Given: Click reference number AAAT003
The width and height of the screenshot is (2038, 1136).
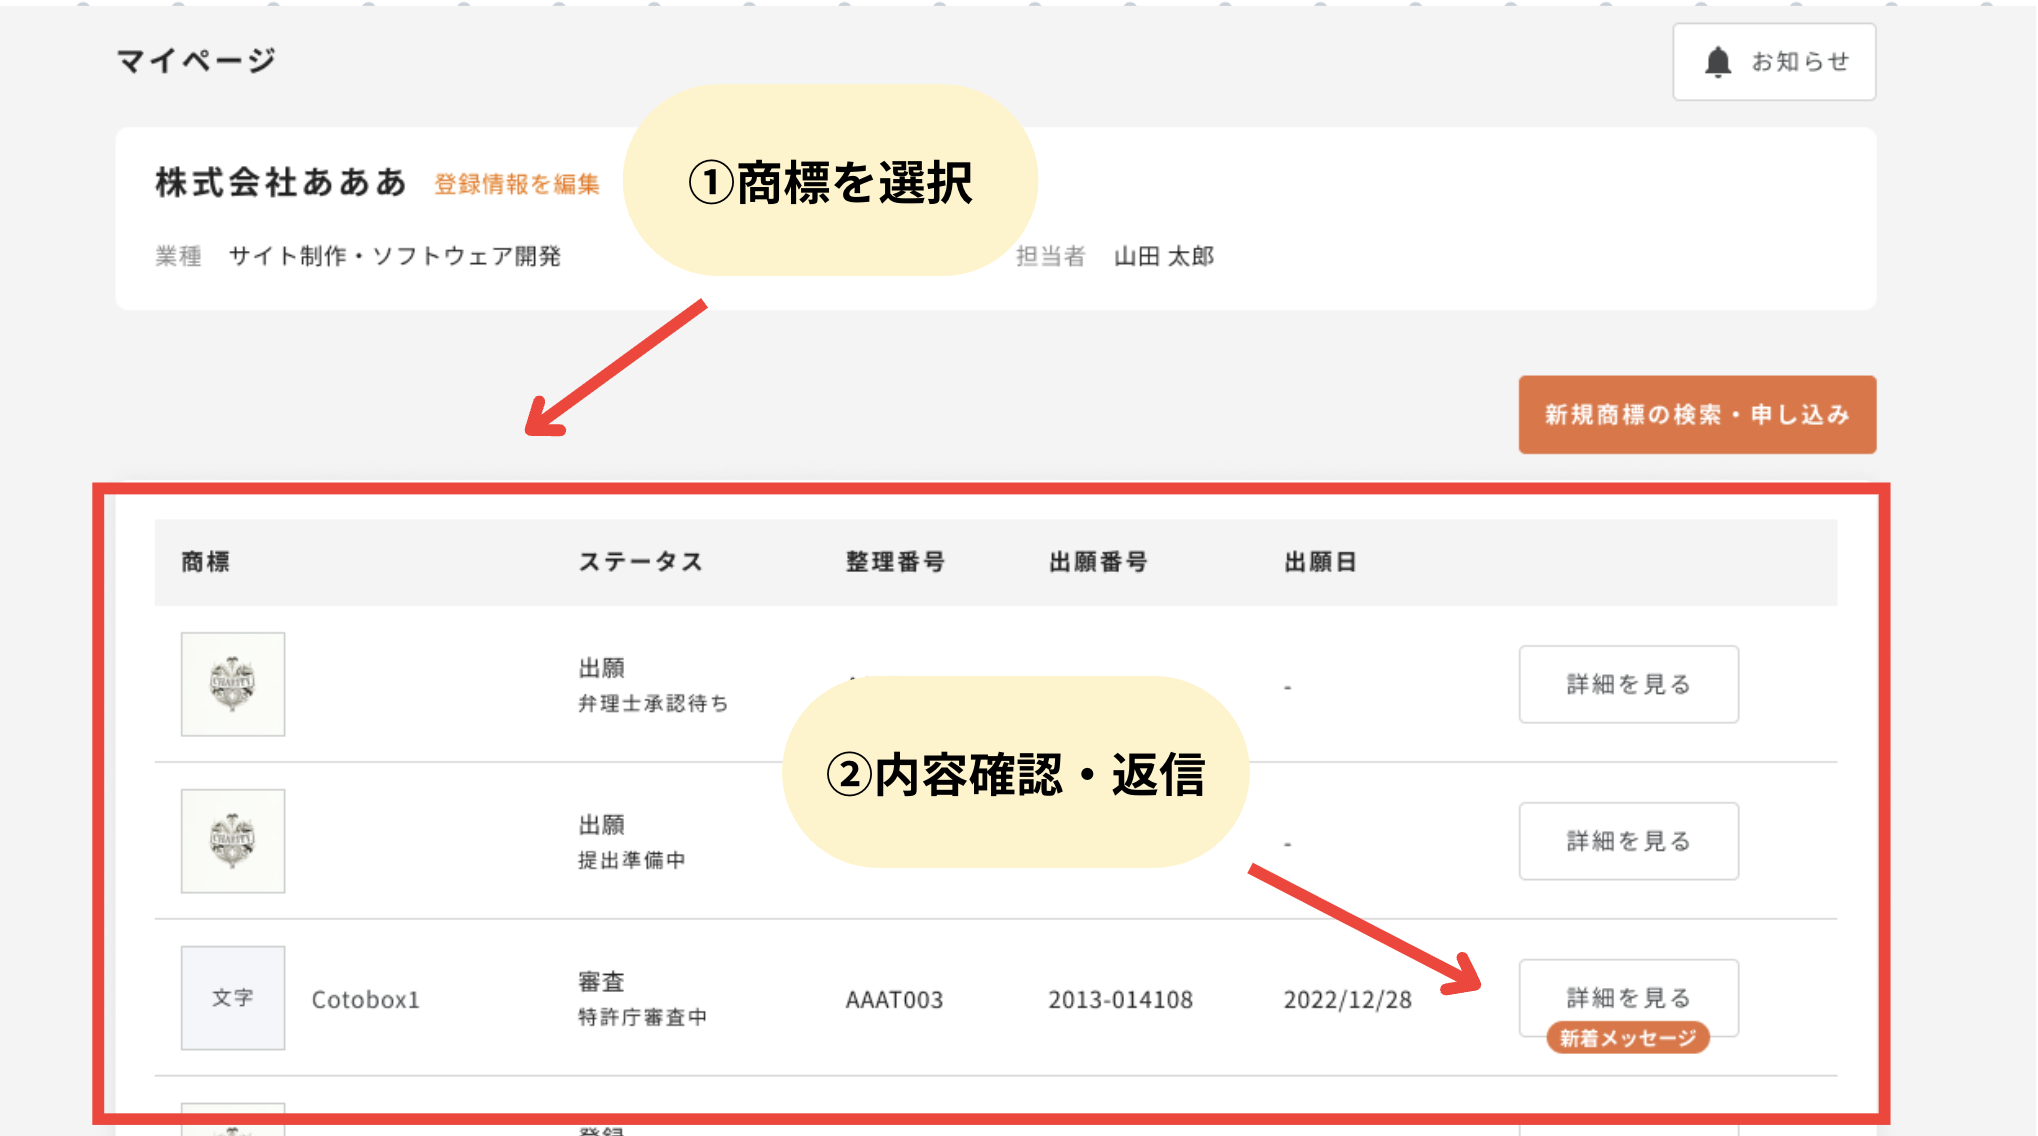Looking at the screenshot, I should point(894,999).
